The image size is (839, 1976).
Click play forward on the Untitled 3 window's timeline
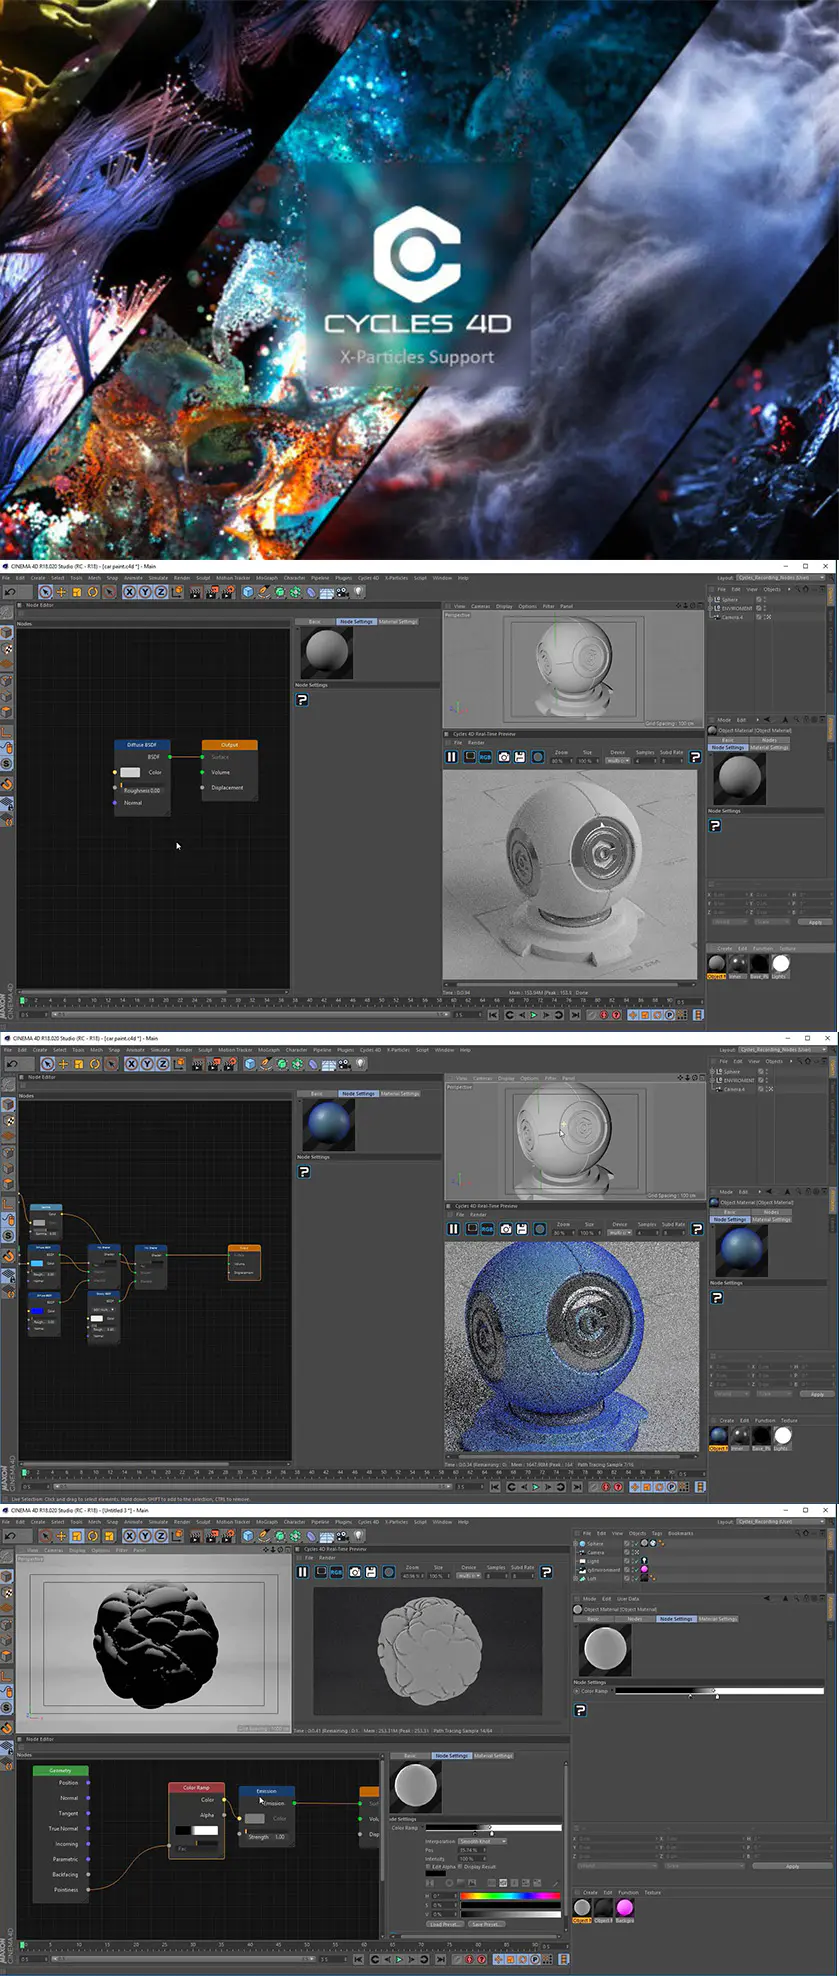[398, 1959]
